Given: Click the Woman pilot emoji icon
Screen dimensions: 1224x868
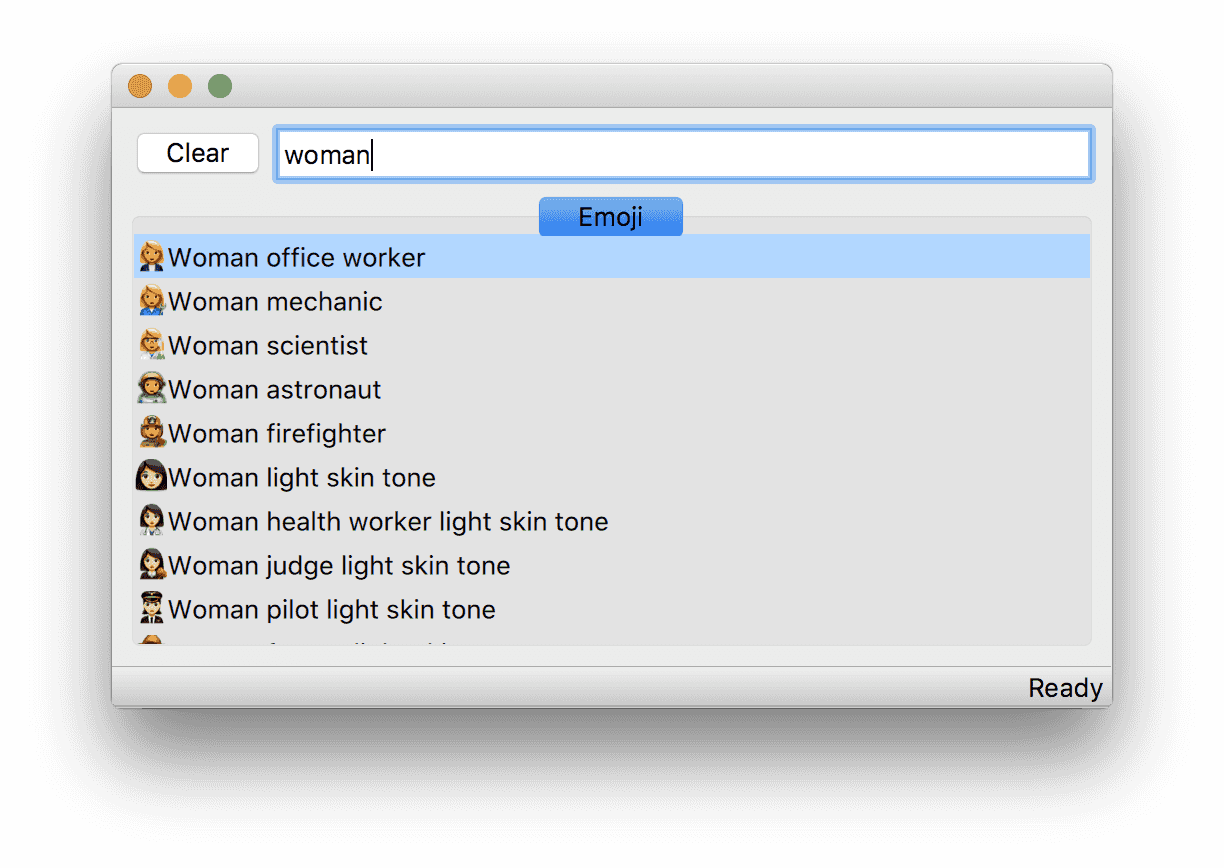Looking at the screenshot, I should click(151, 609).
